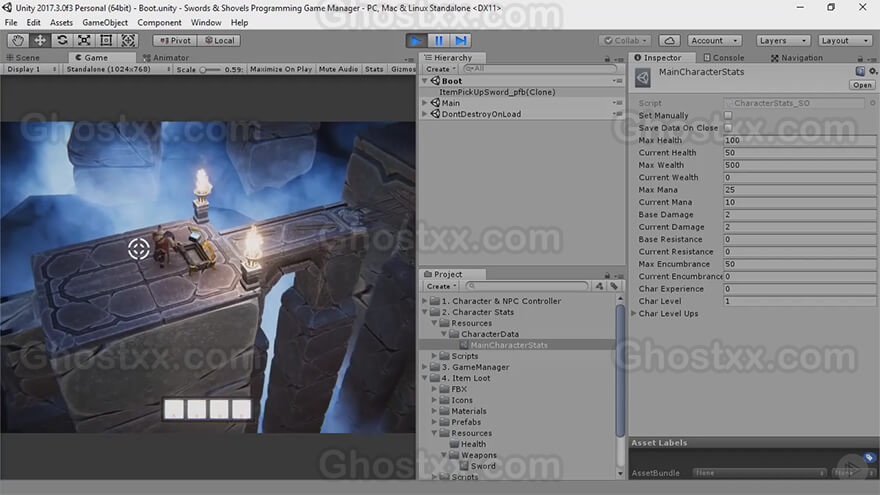Toggle Local/Global handle rotation
880x495 pixels.
pos(219,40)
